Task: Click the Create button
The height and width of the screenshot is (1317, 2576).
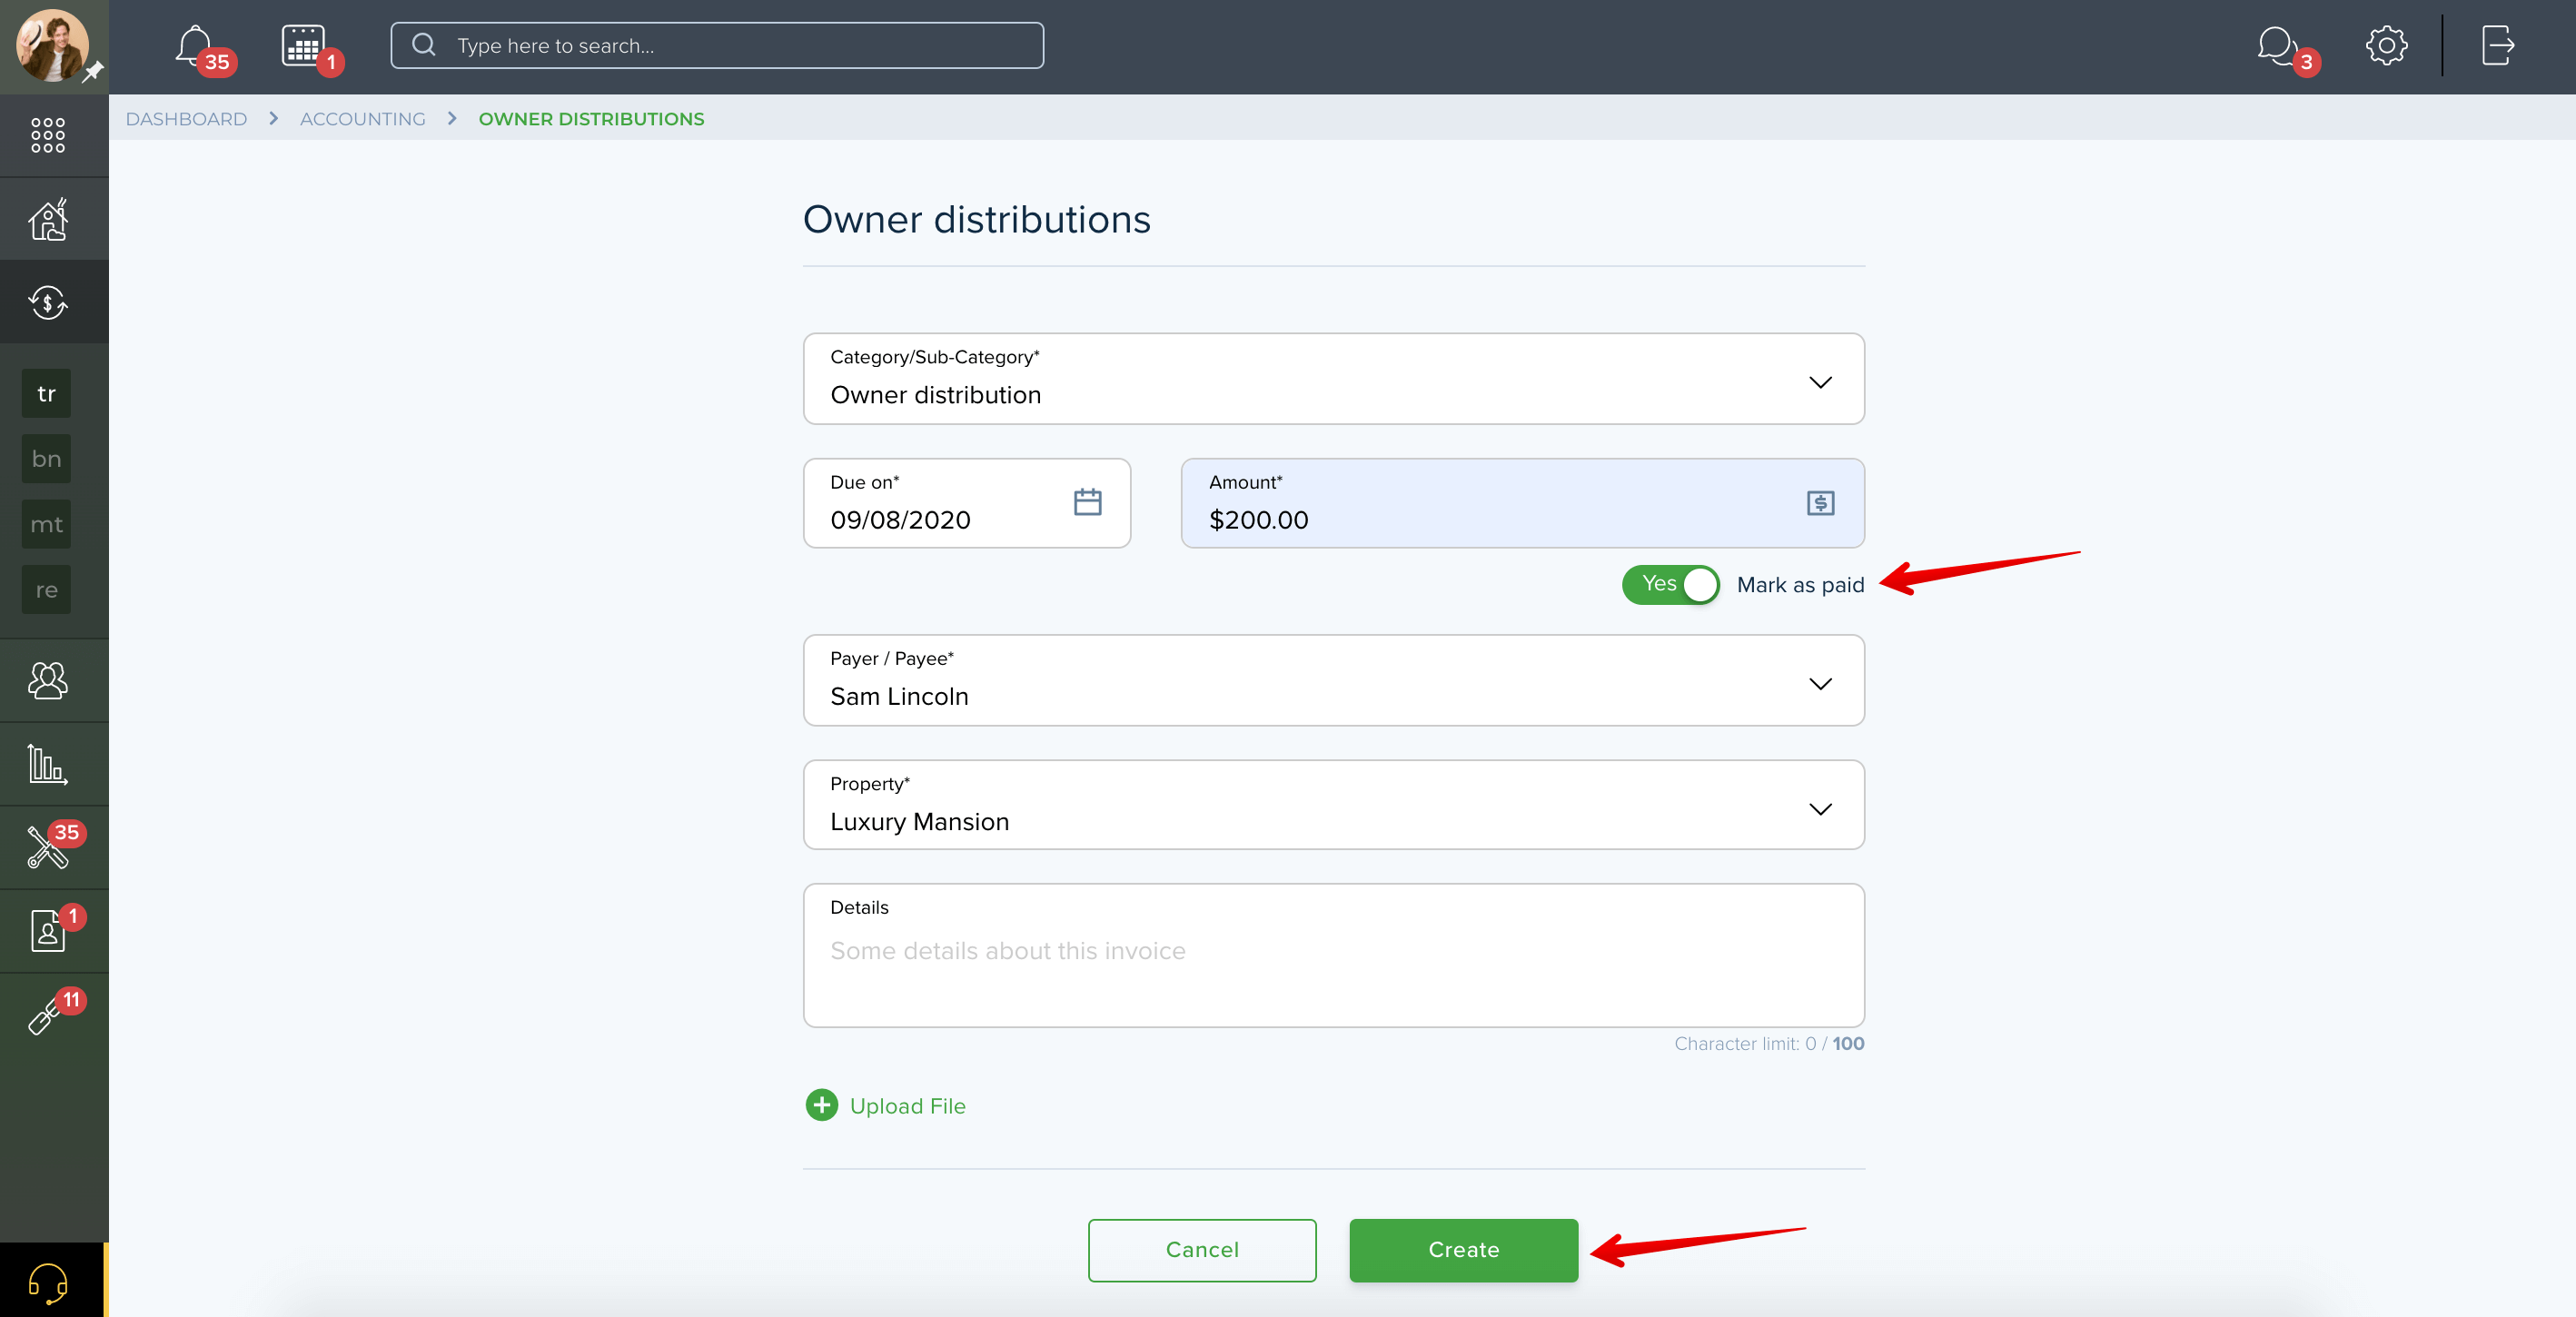Action: (1463, 1250)
